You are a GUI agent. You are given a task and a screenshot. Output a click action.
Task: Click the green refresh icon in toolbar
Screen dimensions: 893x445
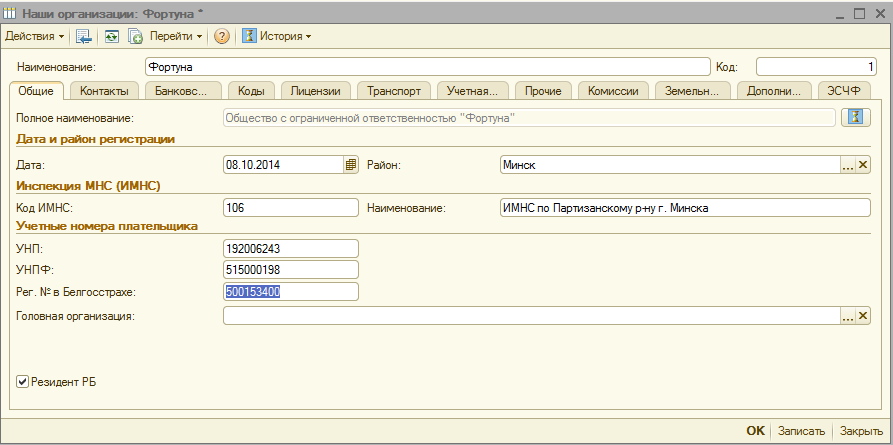(111, 36)
